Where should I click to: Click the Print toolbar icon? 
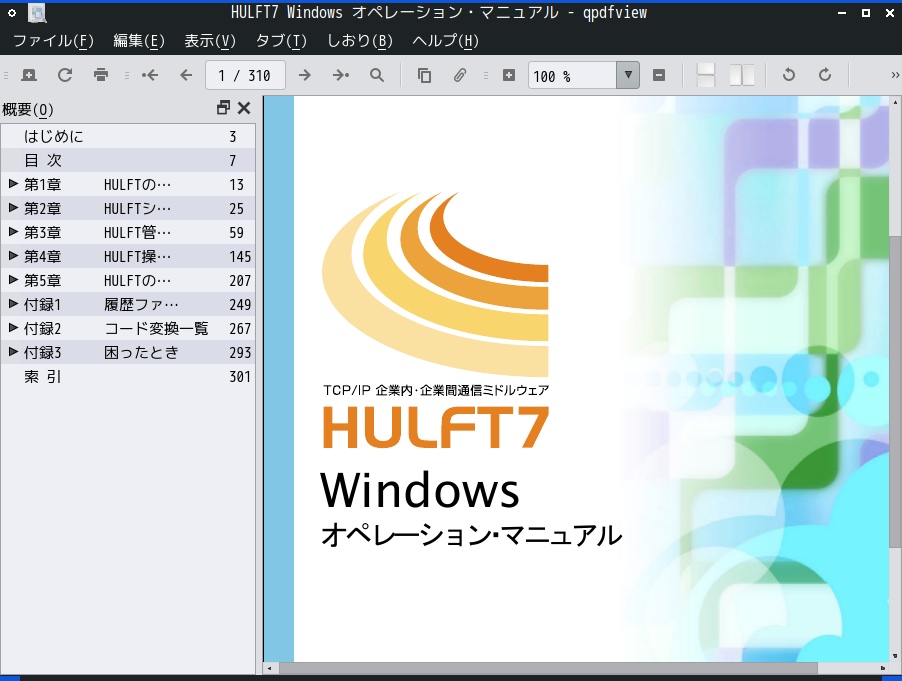coord(101,75)
